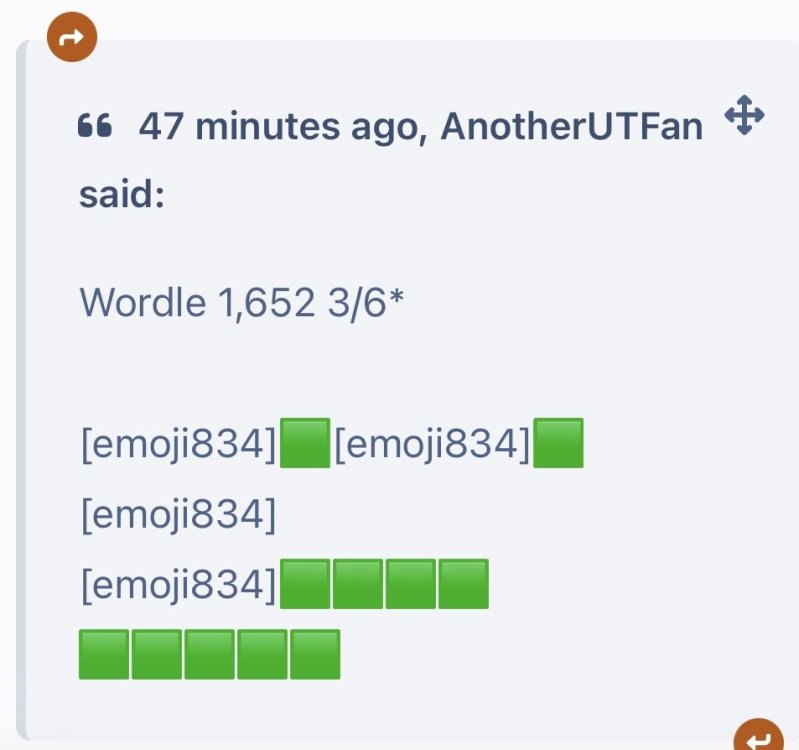
Task: Open the AnotherUTFan username in quote header
Action: (x=572, y=127)
